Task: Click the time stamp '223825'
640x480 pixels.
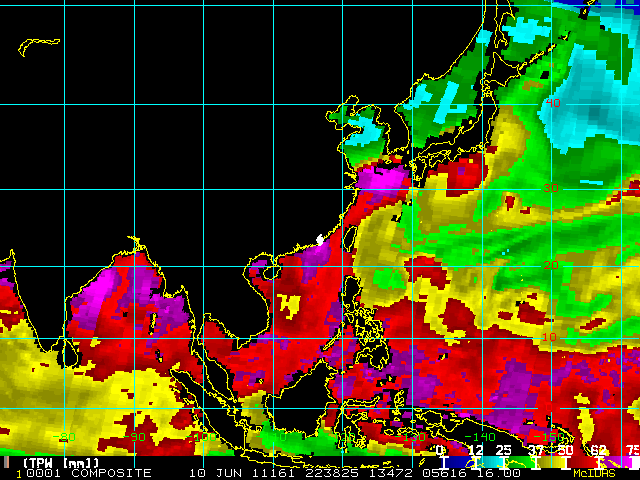Action: point(332,473)
